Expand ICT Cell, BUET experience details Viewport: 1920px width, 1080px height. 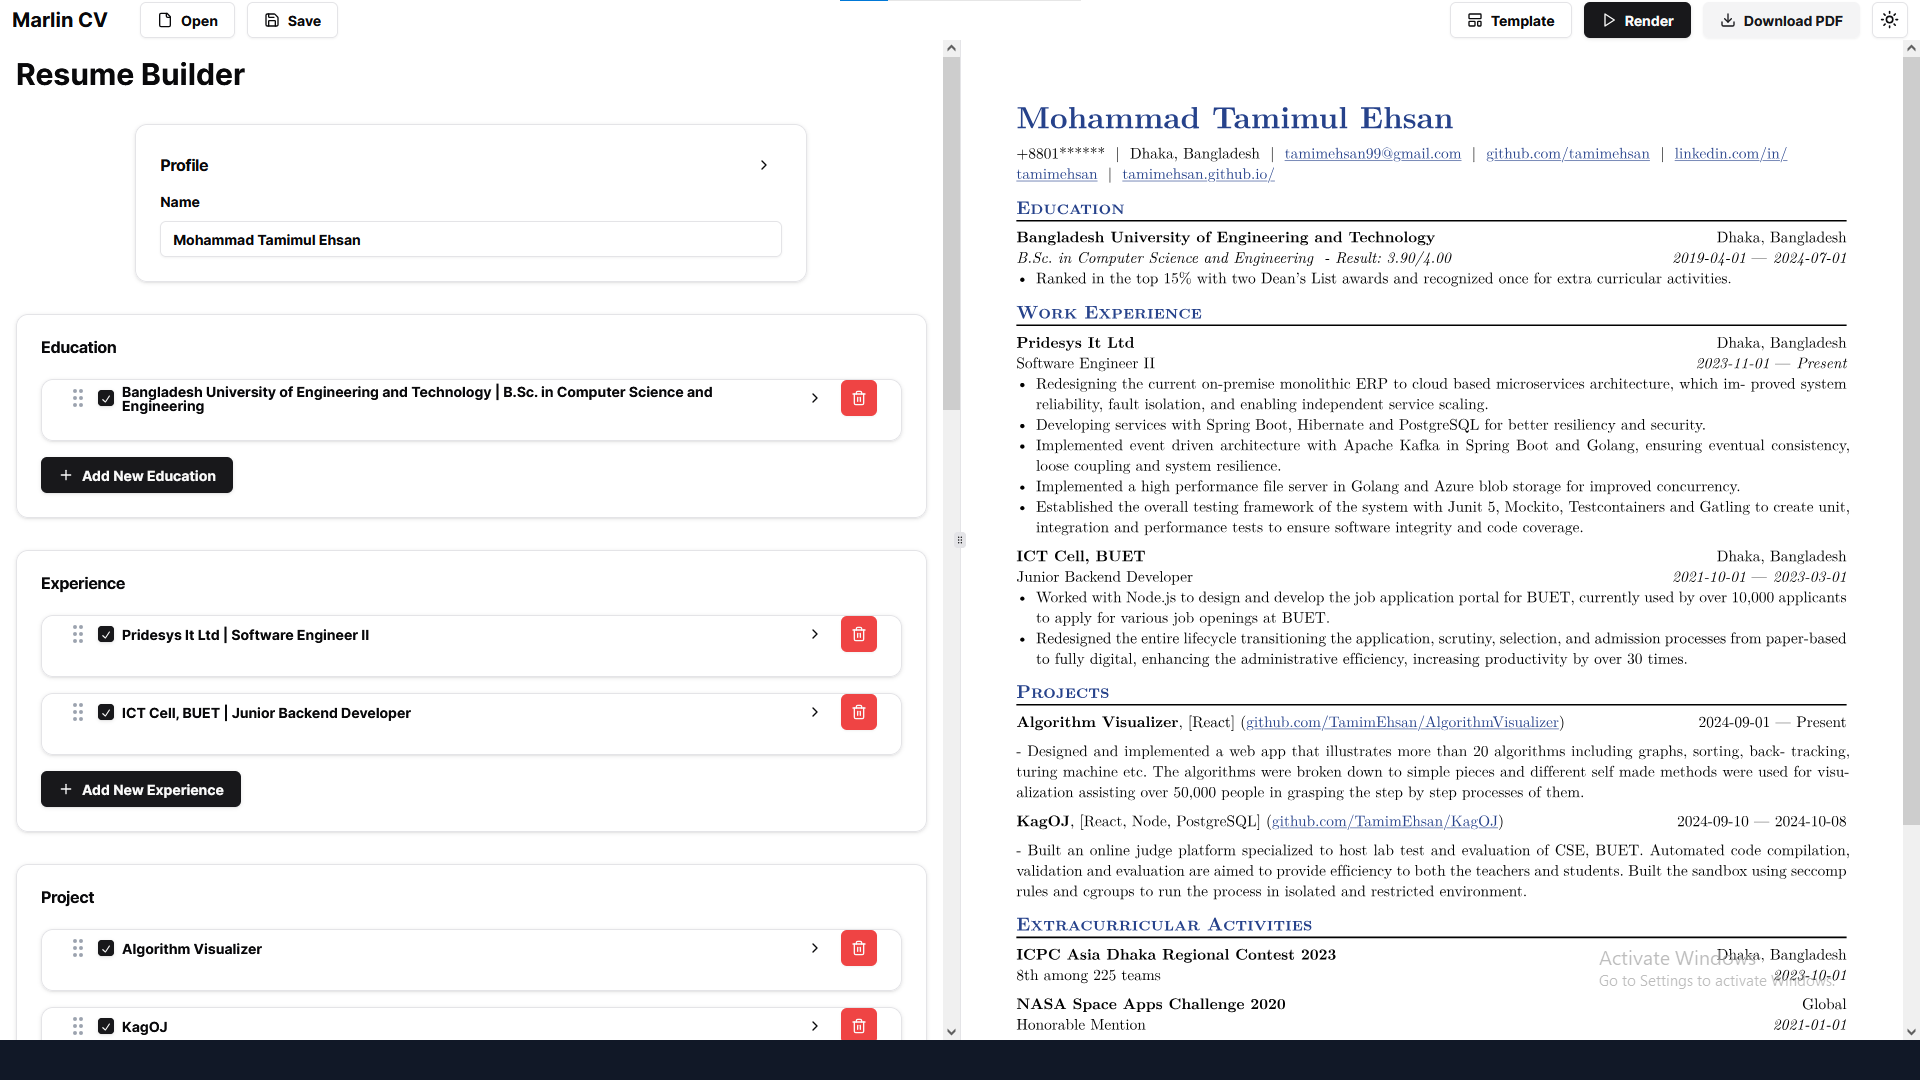click(x=815, y=712)
